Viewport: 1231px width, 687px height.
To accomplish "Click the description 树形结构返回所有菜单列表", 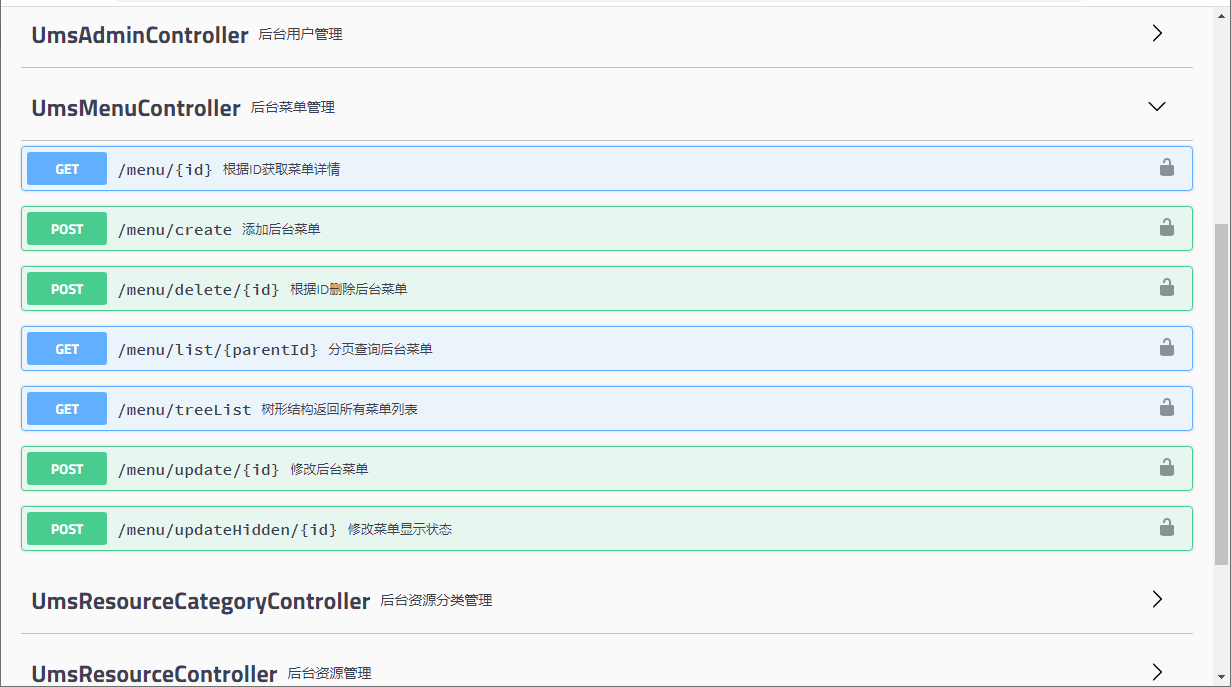I will [340, 409].
